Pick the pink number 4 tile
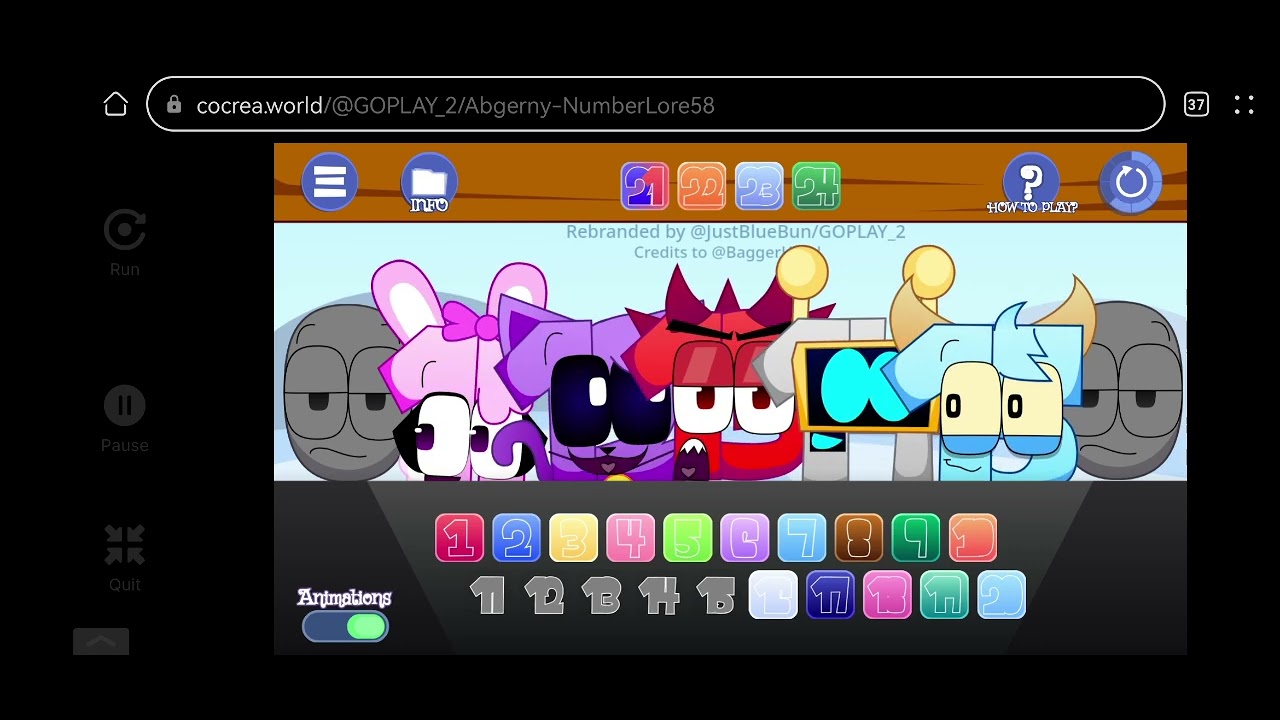Screen dimensions: 1280x720 click(x=631, y=538)
